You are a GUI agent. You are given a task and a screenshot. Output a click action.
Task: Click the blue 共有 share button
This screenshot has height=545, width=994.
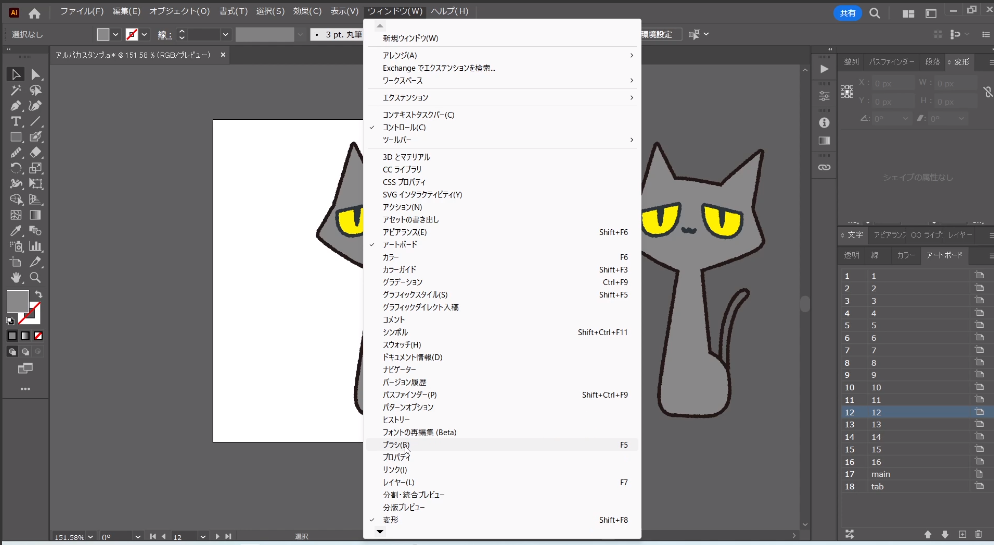(x=847, y=13)
